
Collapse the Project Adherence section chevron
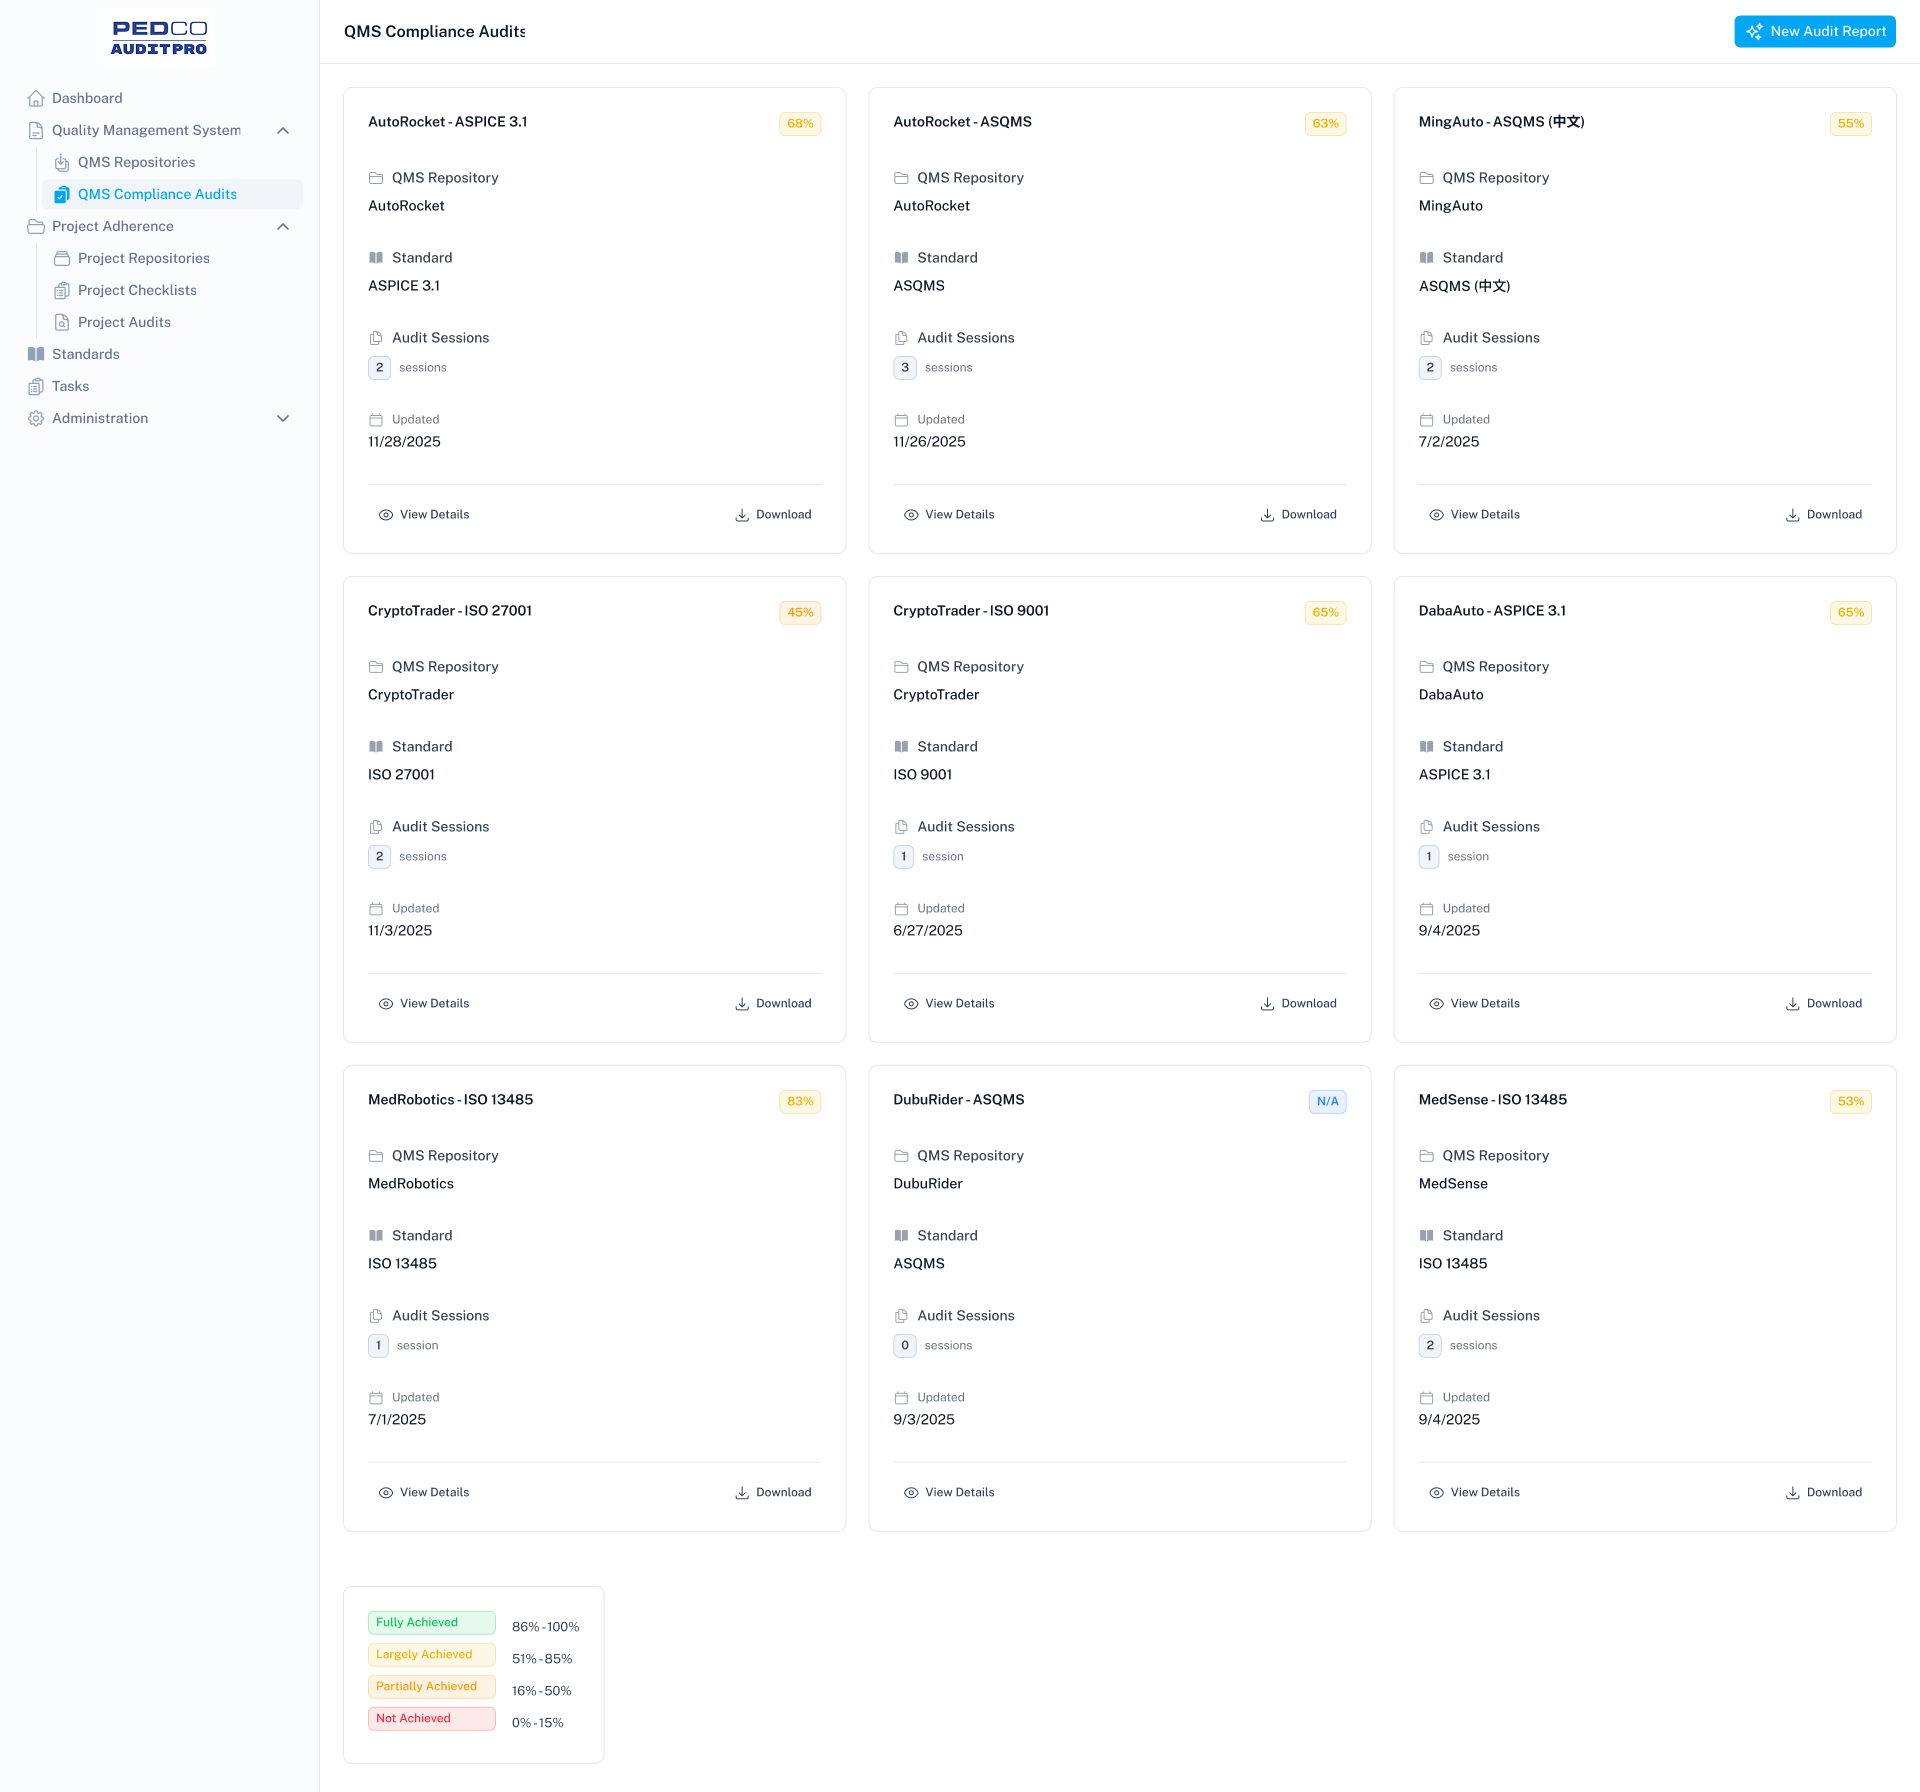(x=283, y=226)
